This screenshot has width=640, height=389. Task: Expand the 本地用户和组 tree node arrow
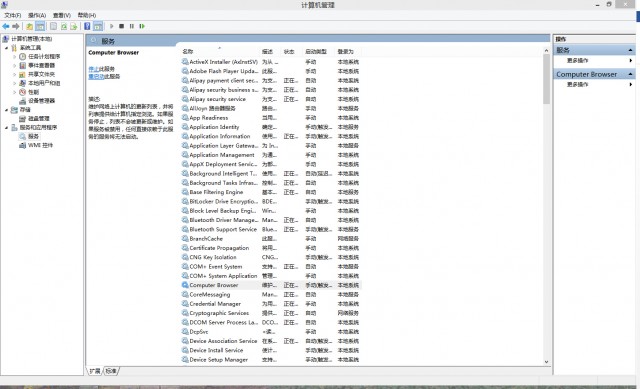tap(15, 83)
